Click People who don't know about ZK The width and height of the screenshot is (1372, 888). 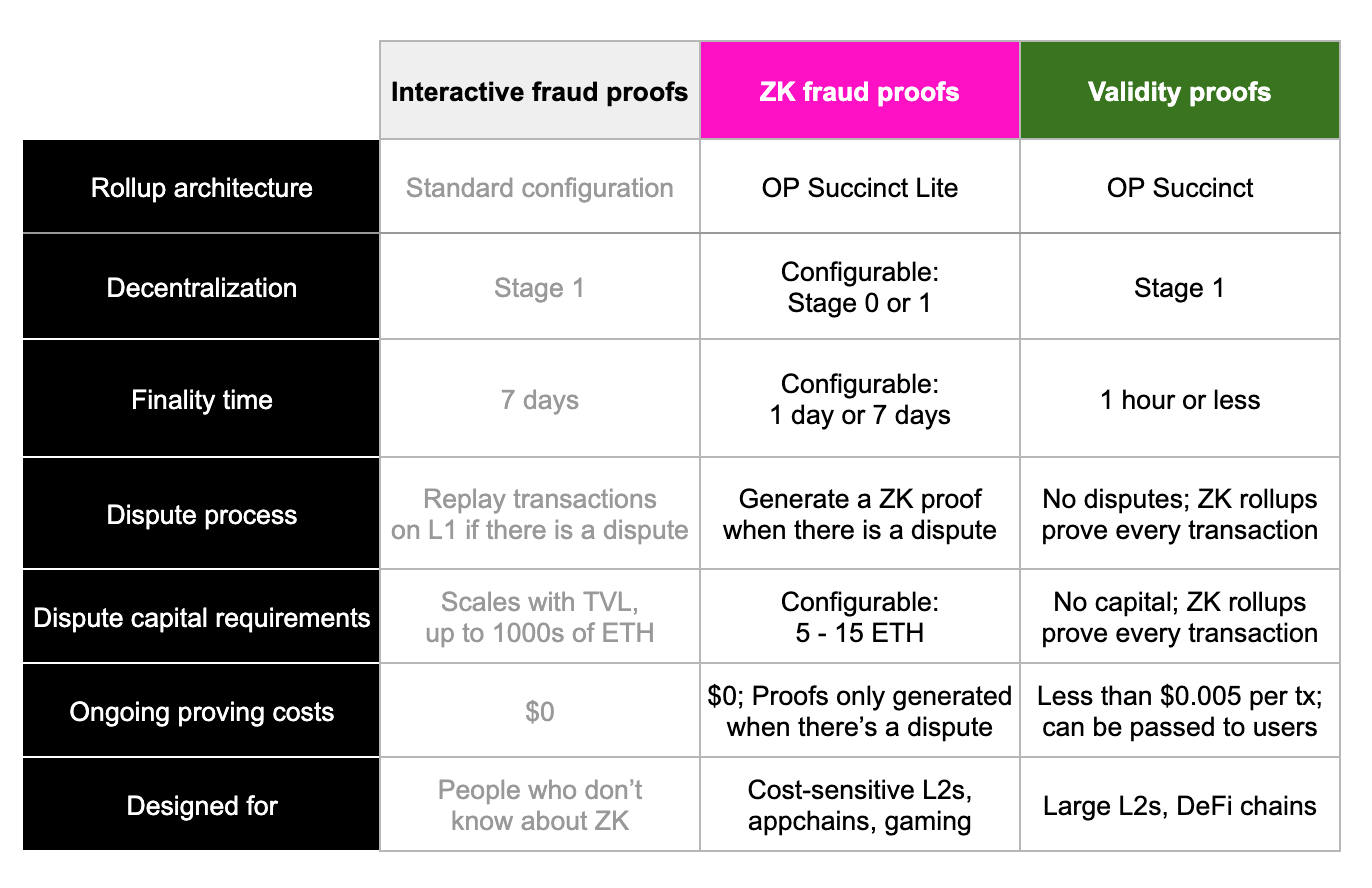539,805
